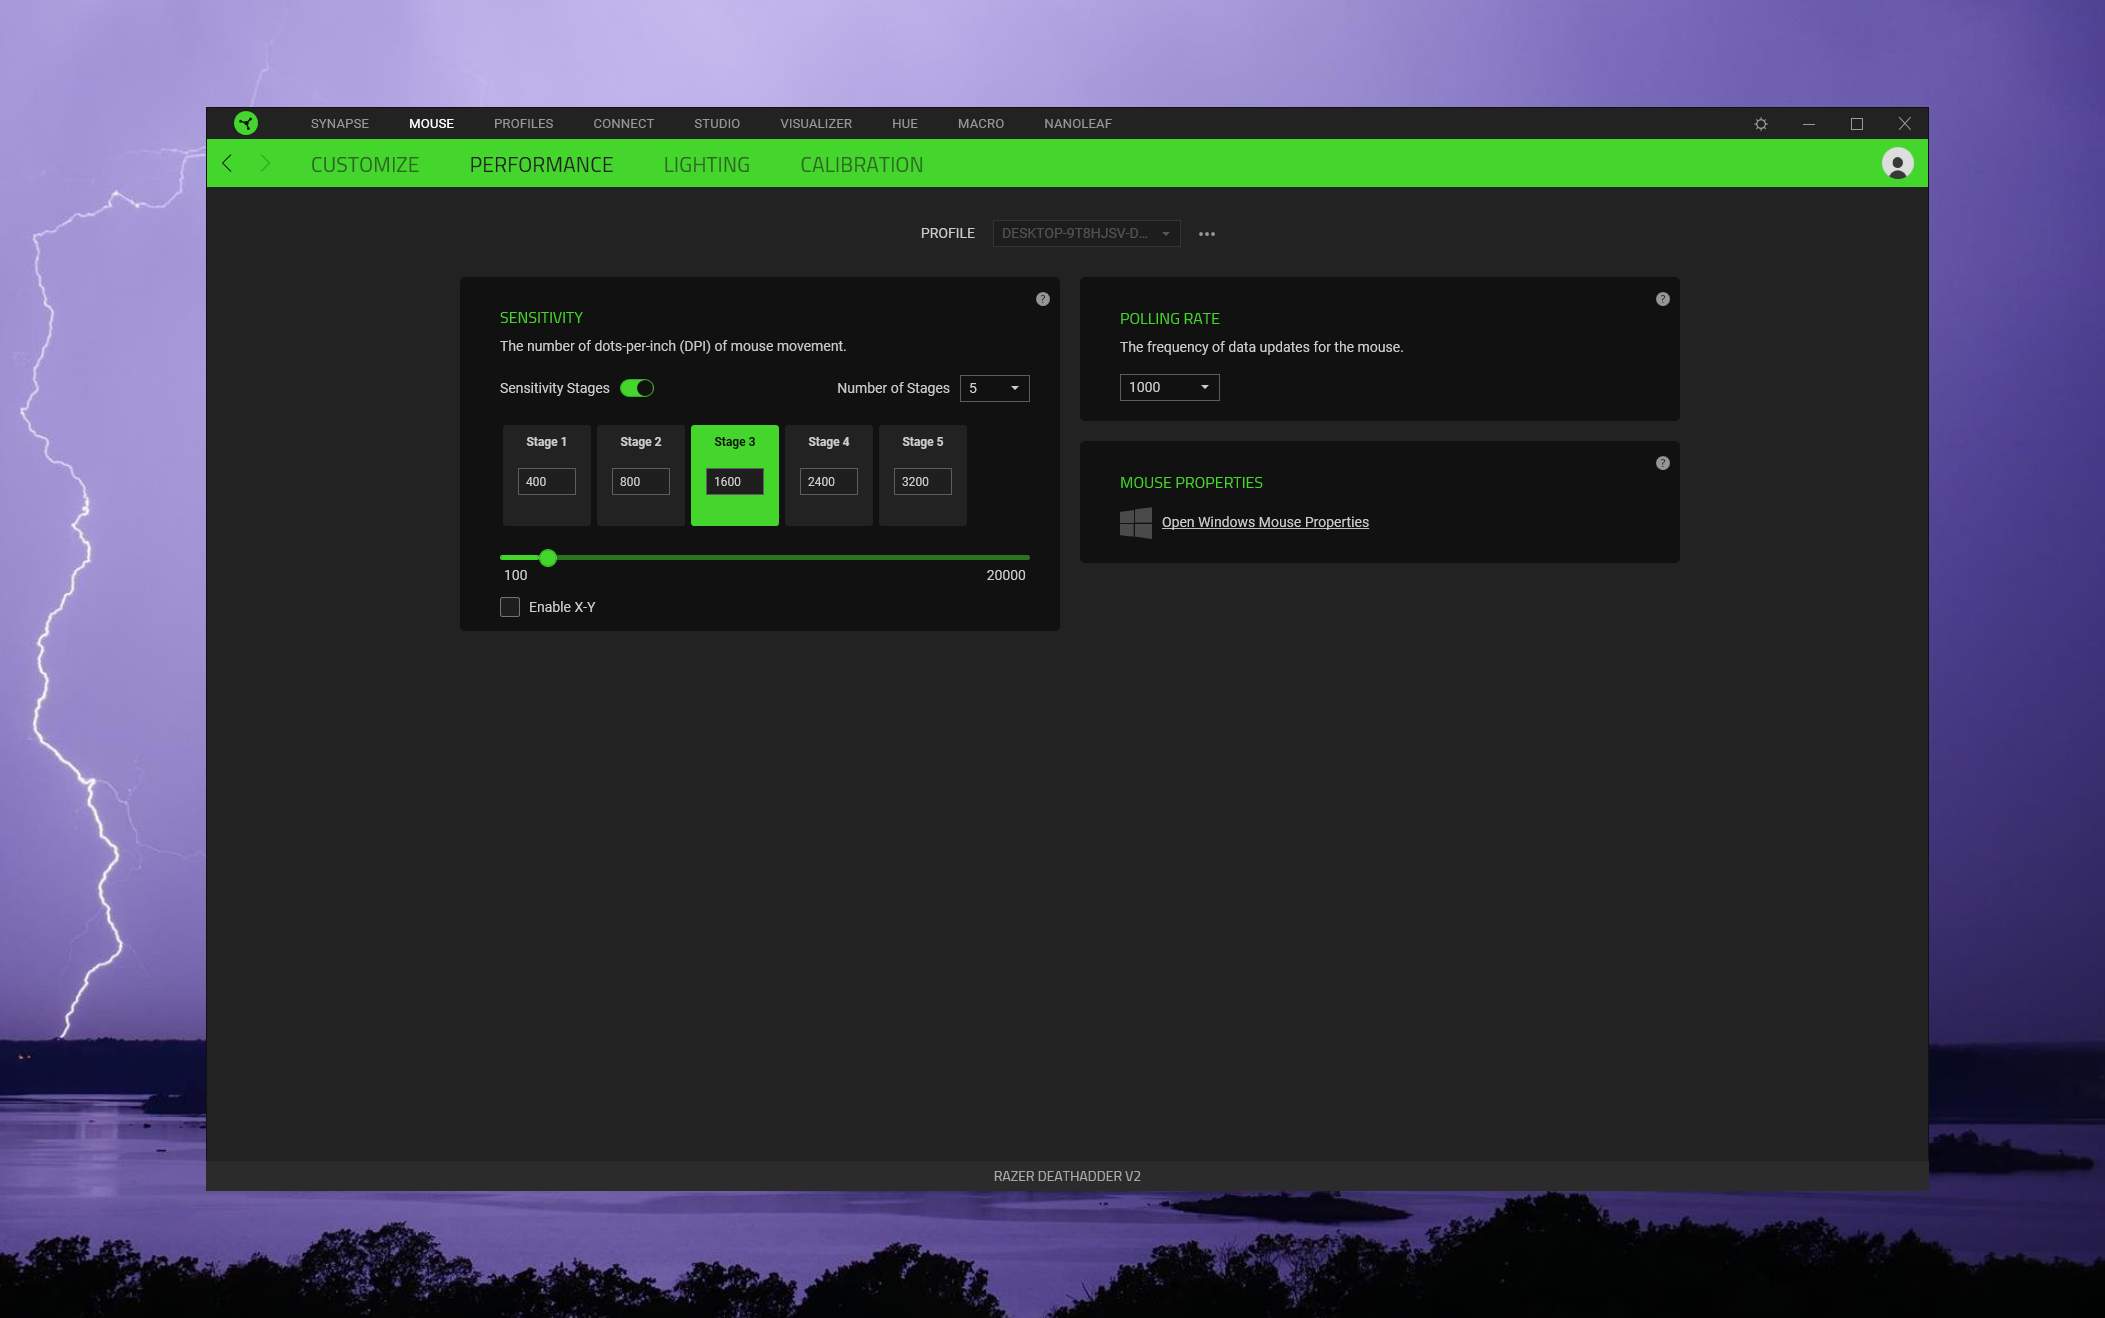This screenshot has width=2105, height=1318.
Task: Click the Polling Rate help icon
Action: (x=1663, y=299)
